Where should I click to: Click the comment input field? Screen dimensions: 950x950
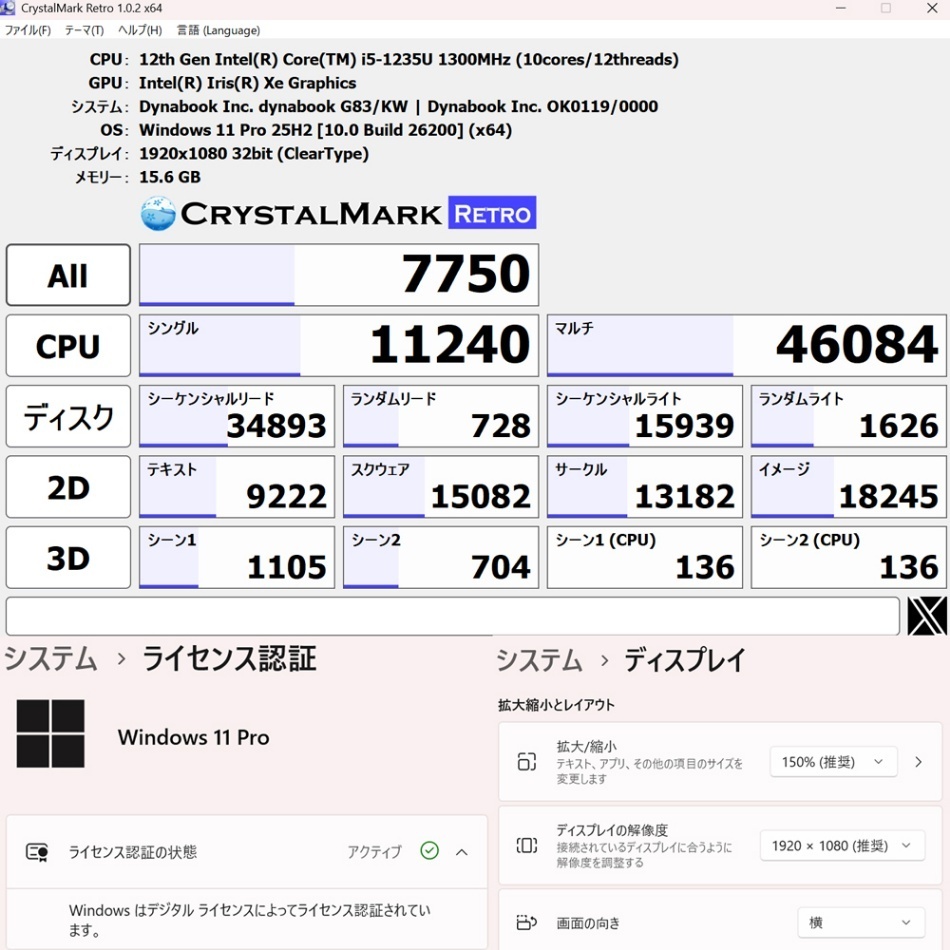click(453, 616)
